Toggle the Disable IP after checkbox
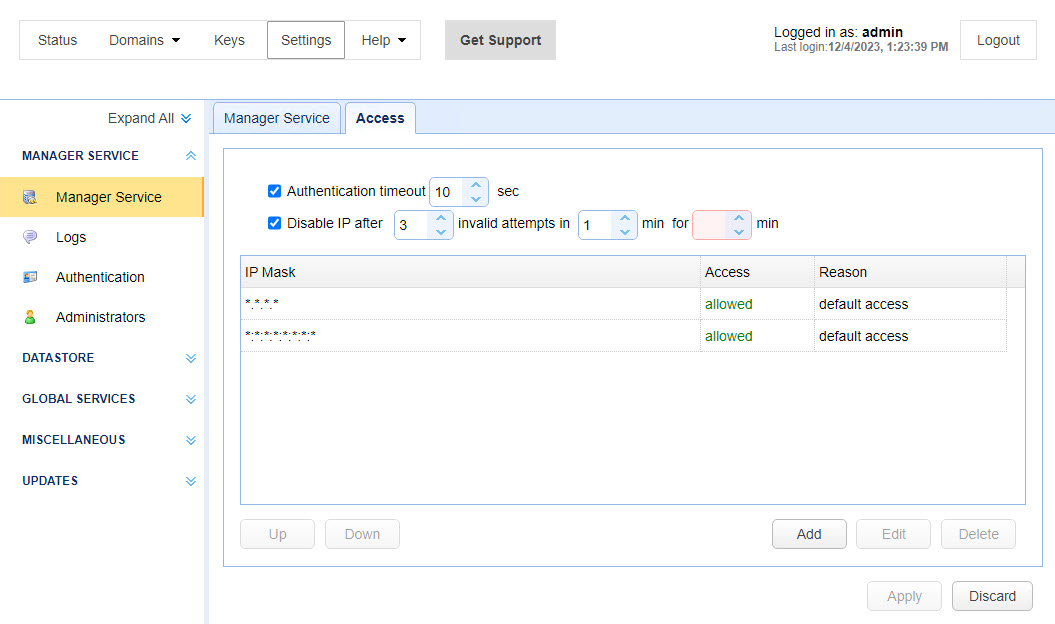Image resolution: width=1055 pixels, height=624 pixels. click(x=275, y=223)
